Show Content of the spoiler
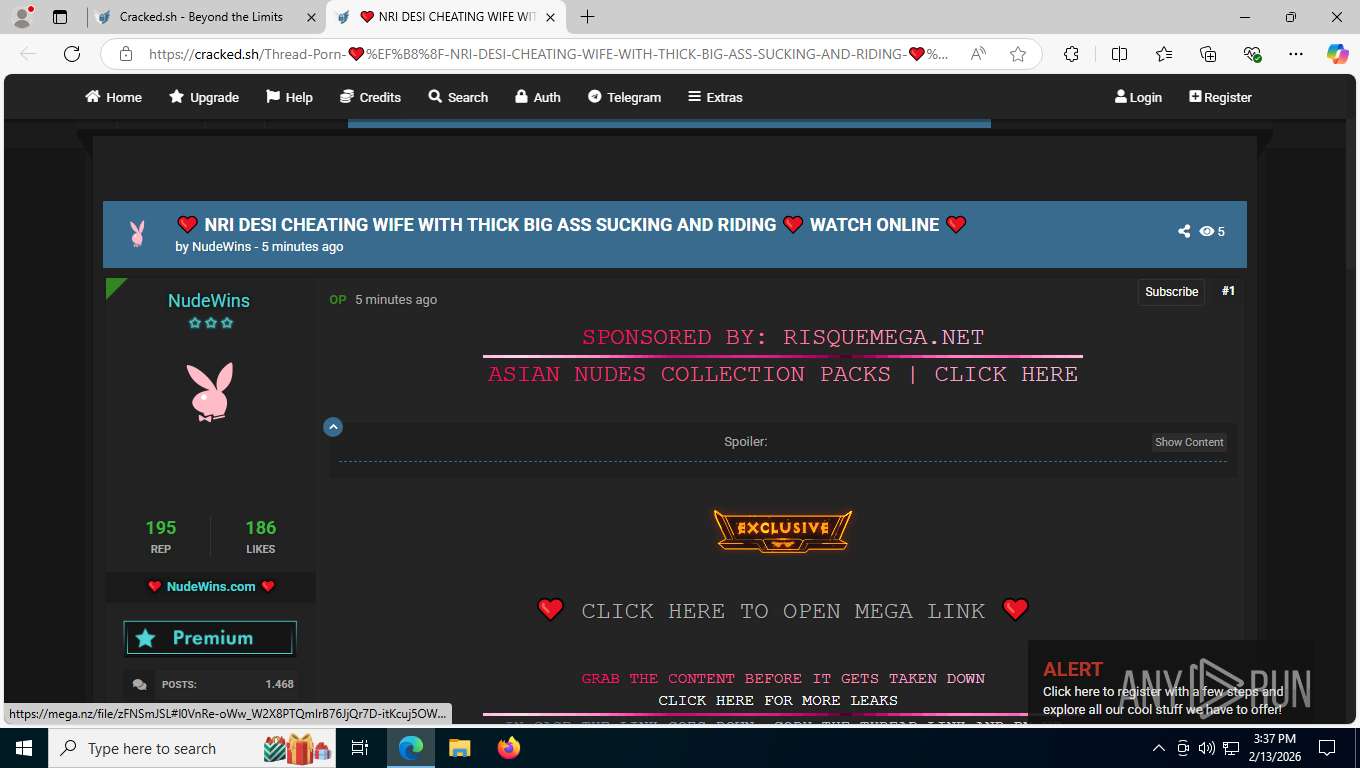The width and height of the screenshot is (1360, 768). [1189, 442]
